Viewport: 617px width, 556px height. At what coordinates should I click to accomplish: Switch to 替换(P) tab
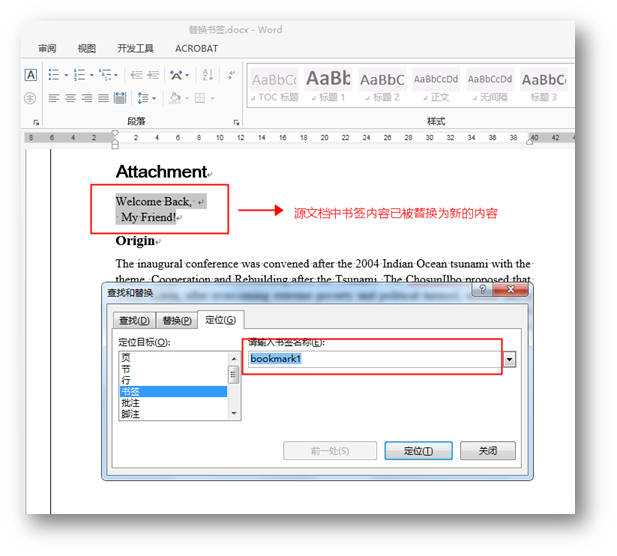pos(177,321)
